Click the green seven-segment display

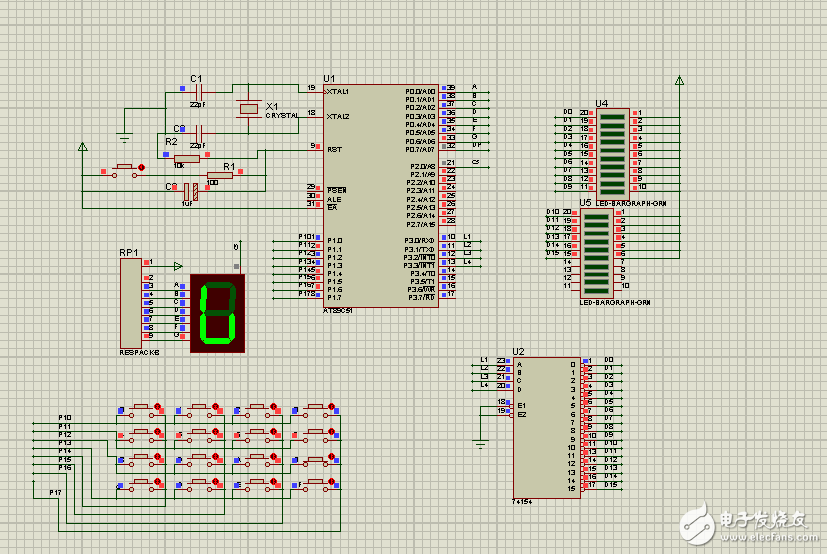217,311
